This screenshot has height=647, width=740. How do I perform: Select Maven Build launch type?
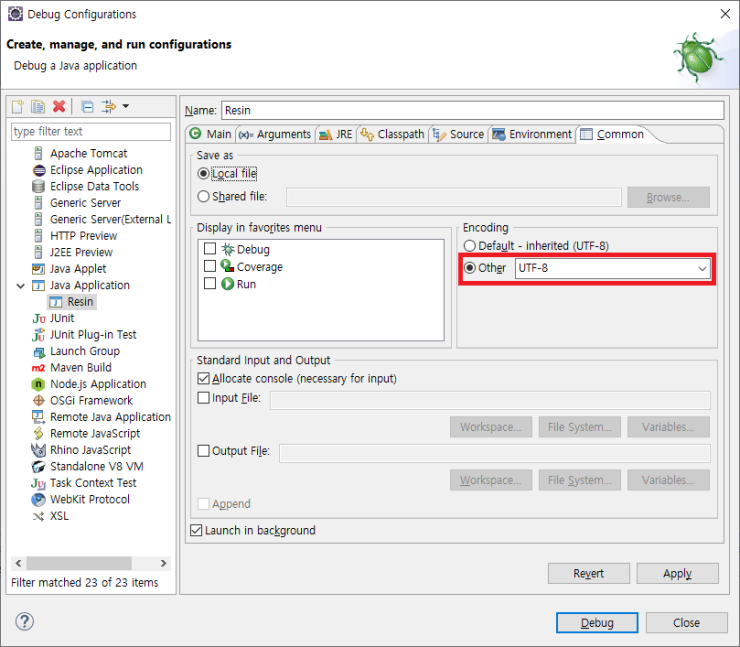80,367
